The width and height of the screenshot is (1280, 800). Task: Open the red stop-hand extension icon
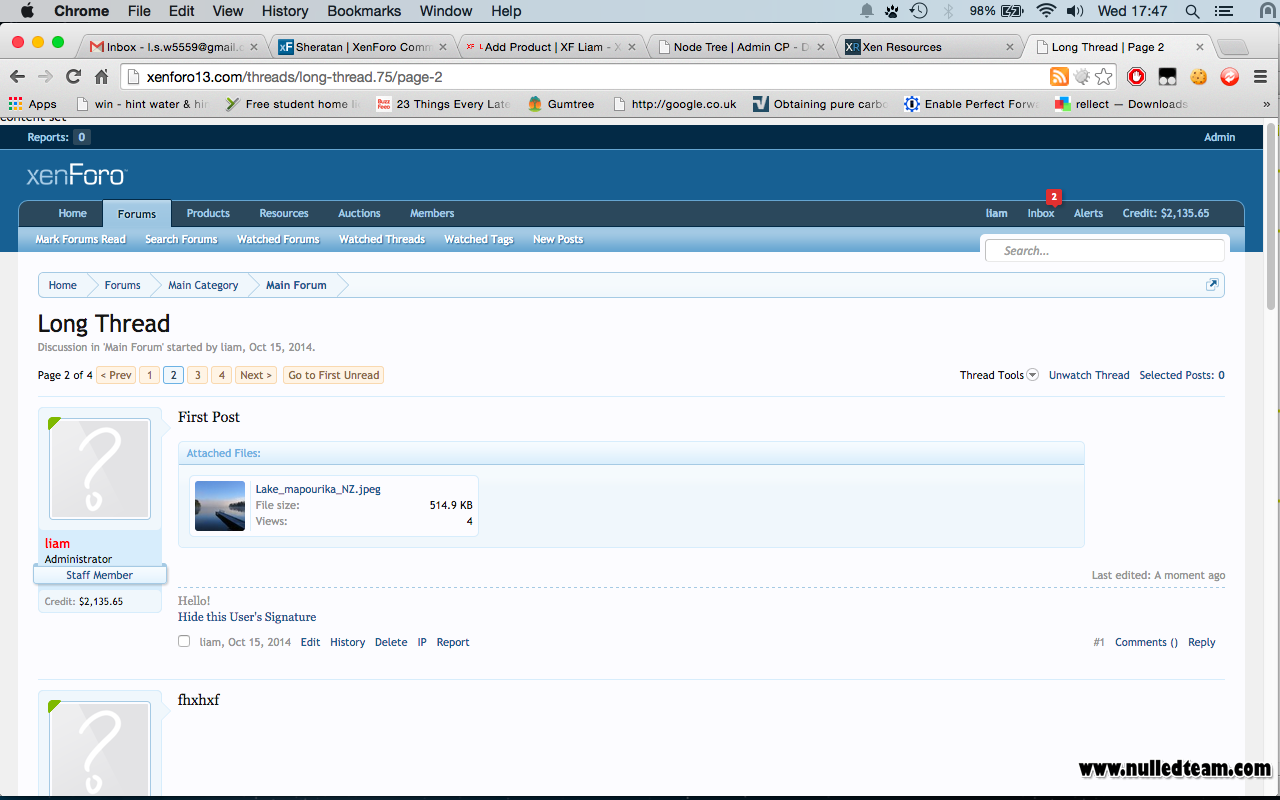tap(1136, 77)
